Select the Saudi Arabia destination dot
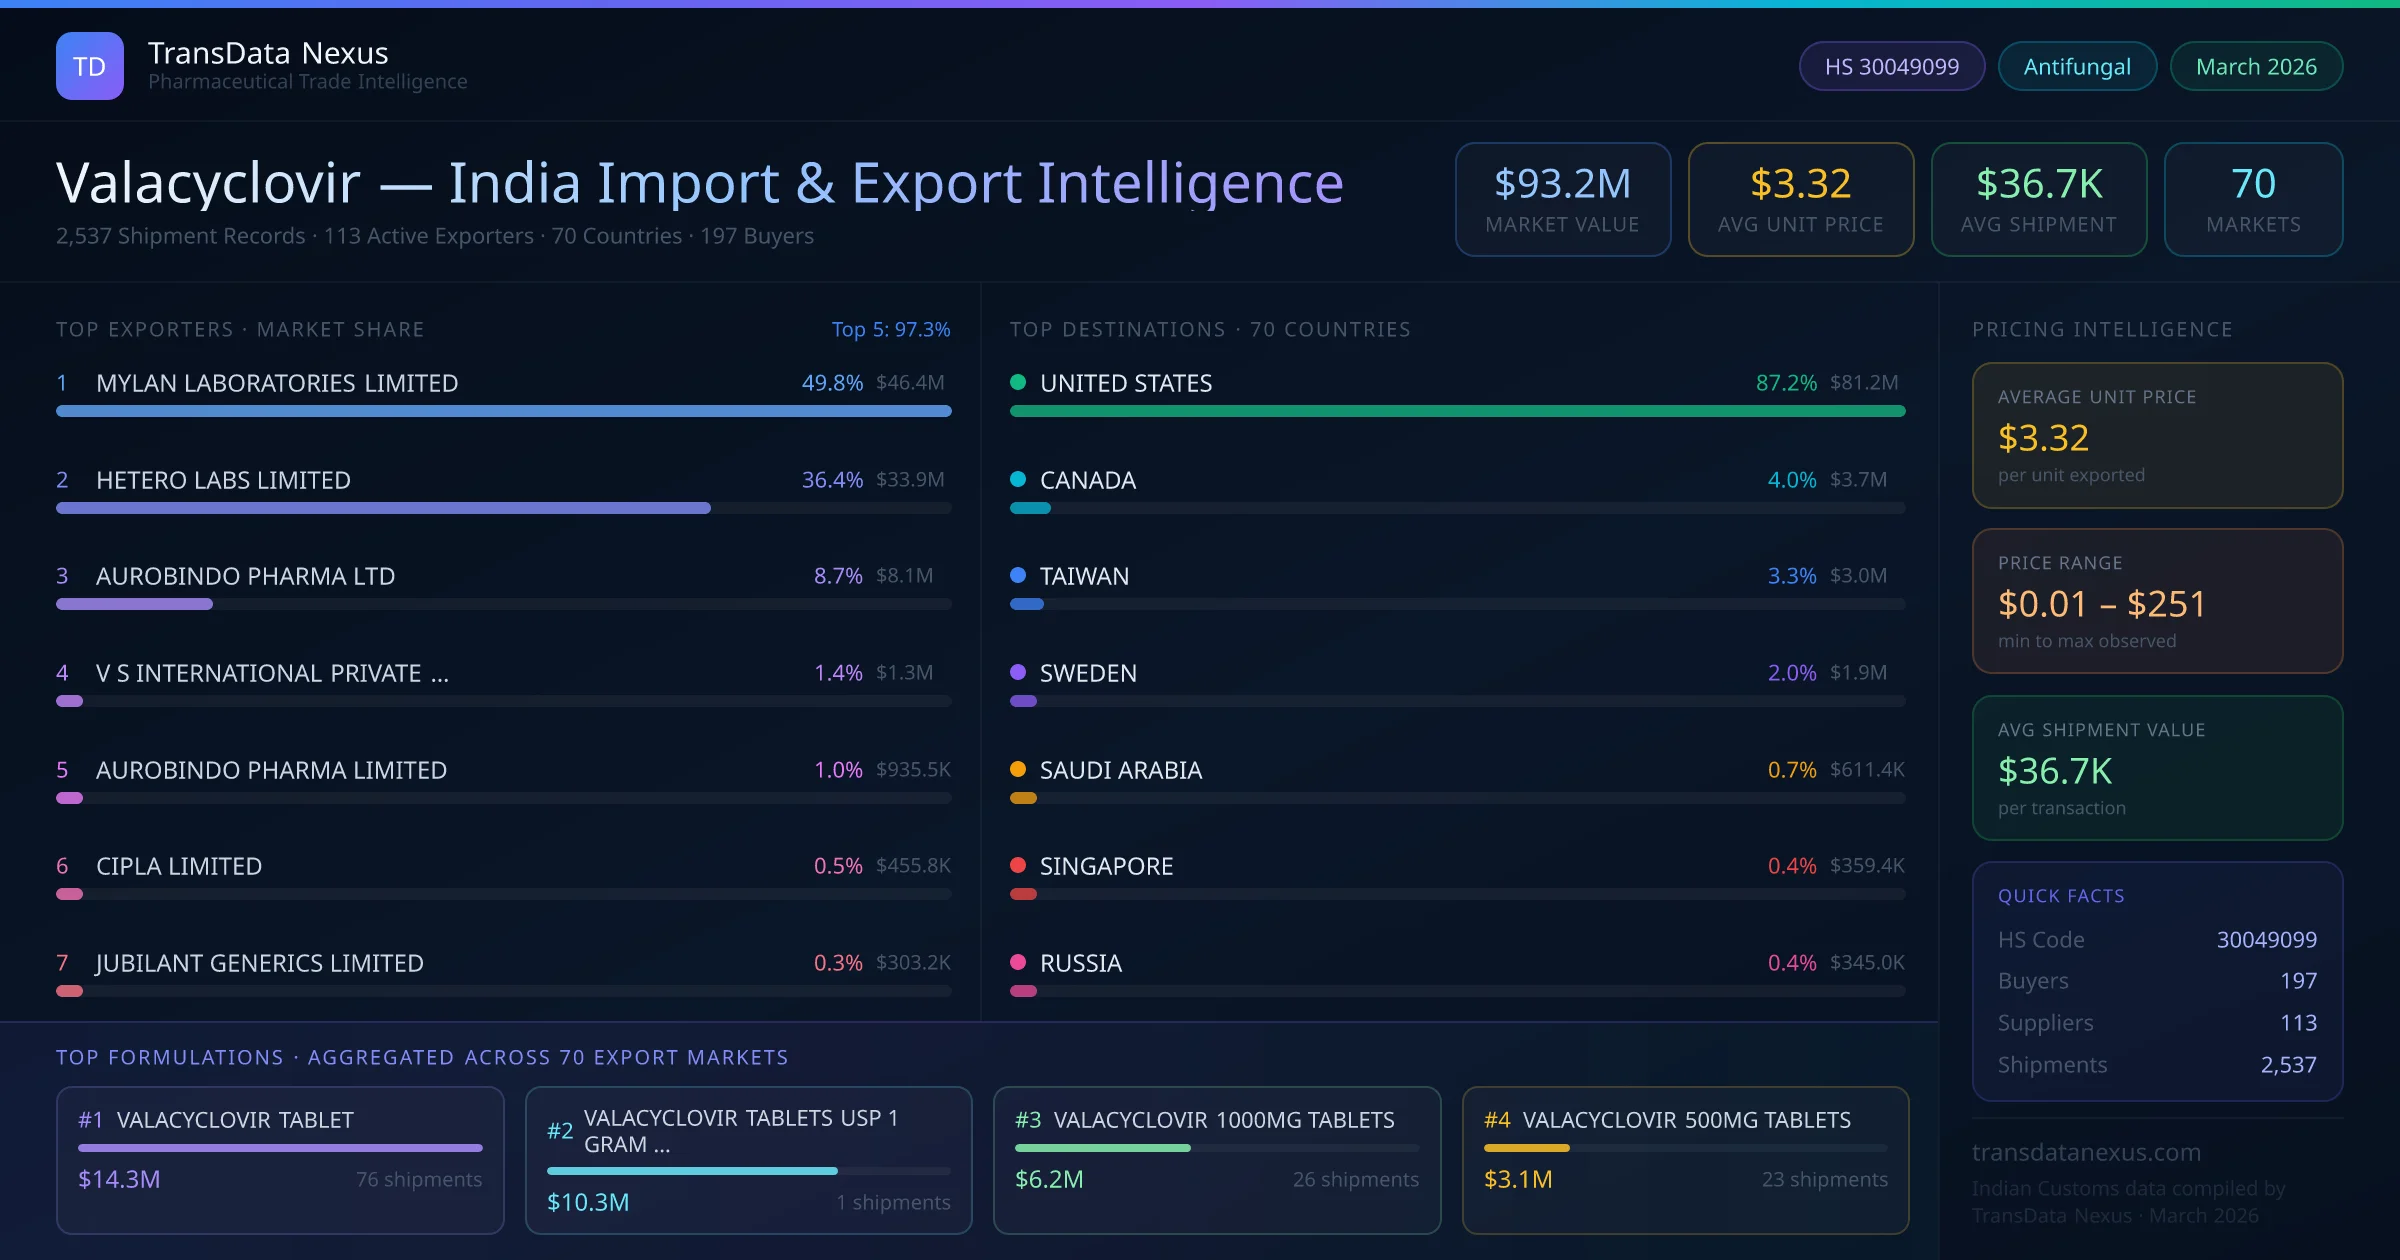The width and height of the screenshot is (2400, 1260). point(1018,769)
